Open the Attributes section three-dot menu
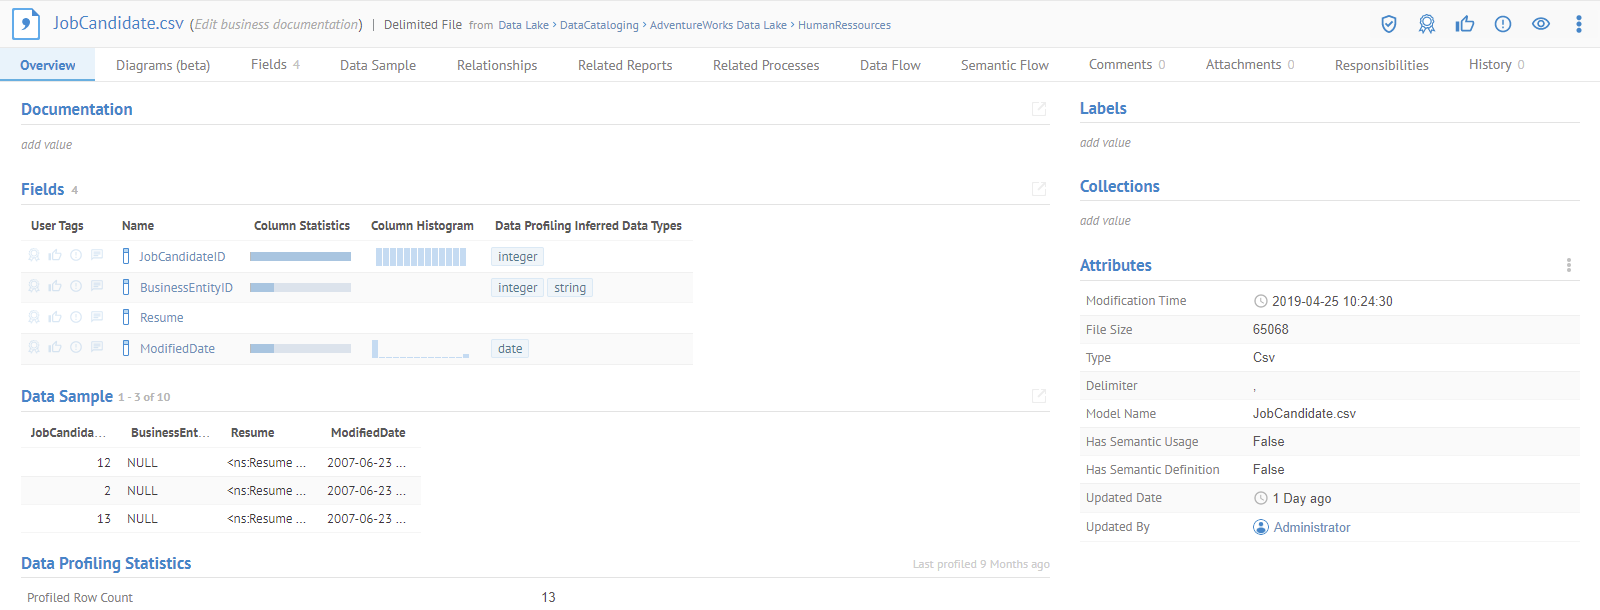This screenshot has height=610, width=1600. pos(1568,265)
